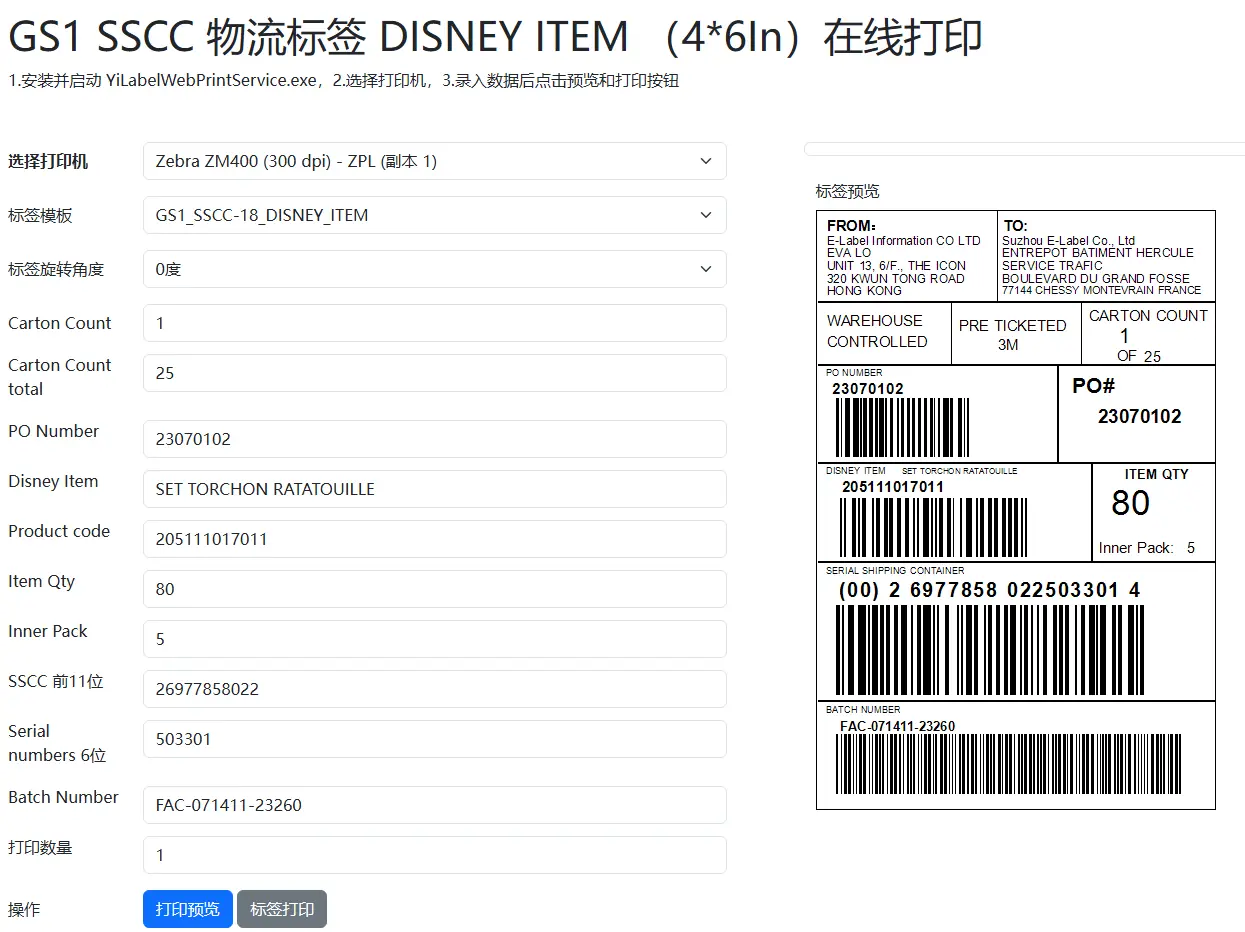Focus the Batch Number input field
The image size is (1245, 932).
click(434, 805)
